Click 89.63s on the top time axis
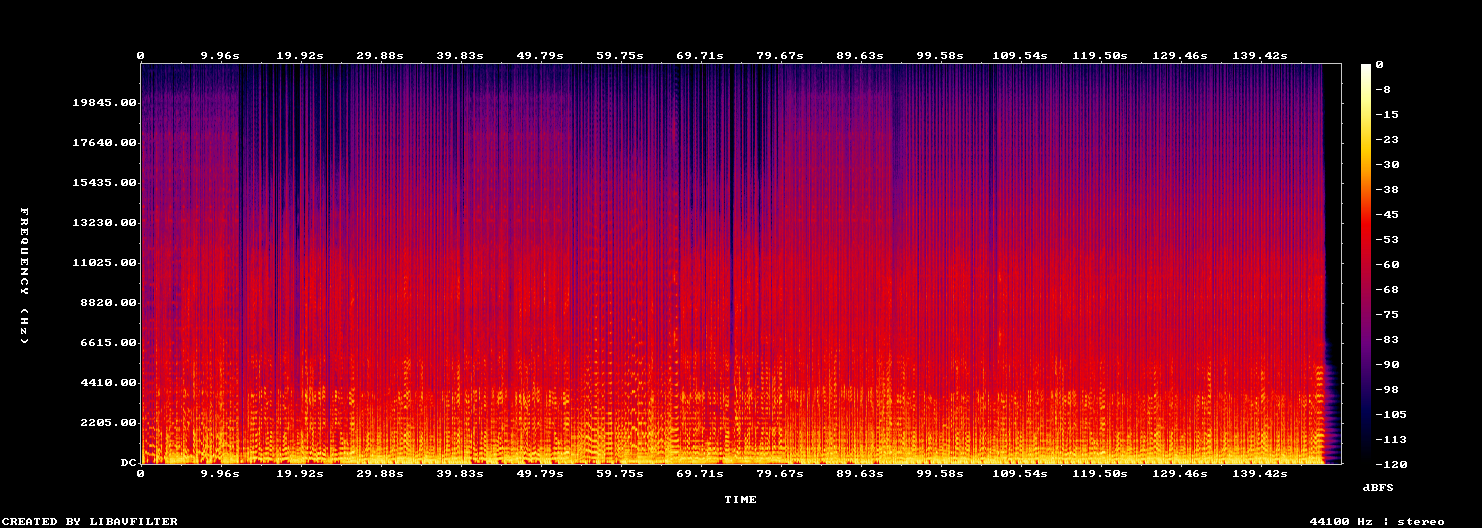 (x=860, y=56)
